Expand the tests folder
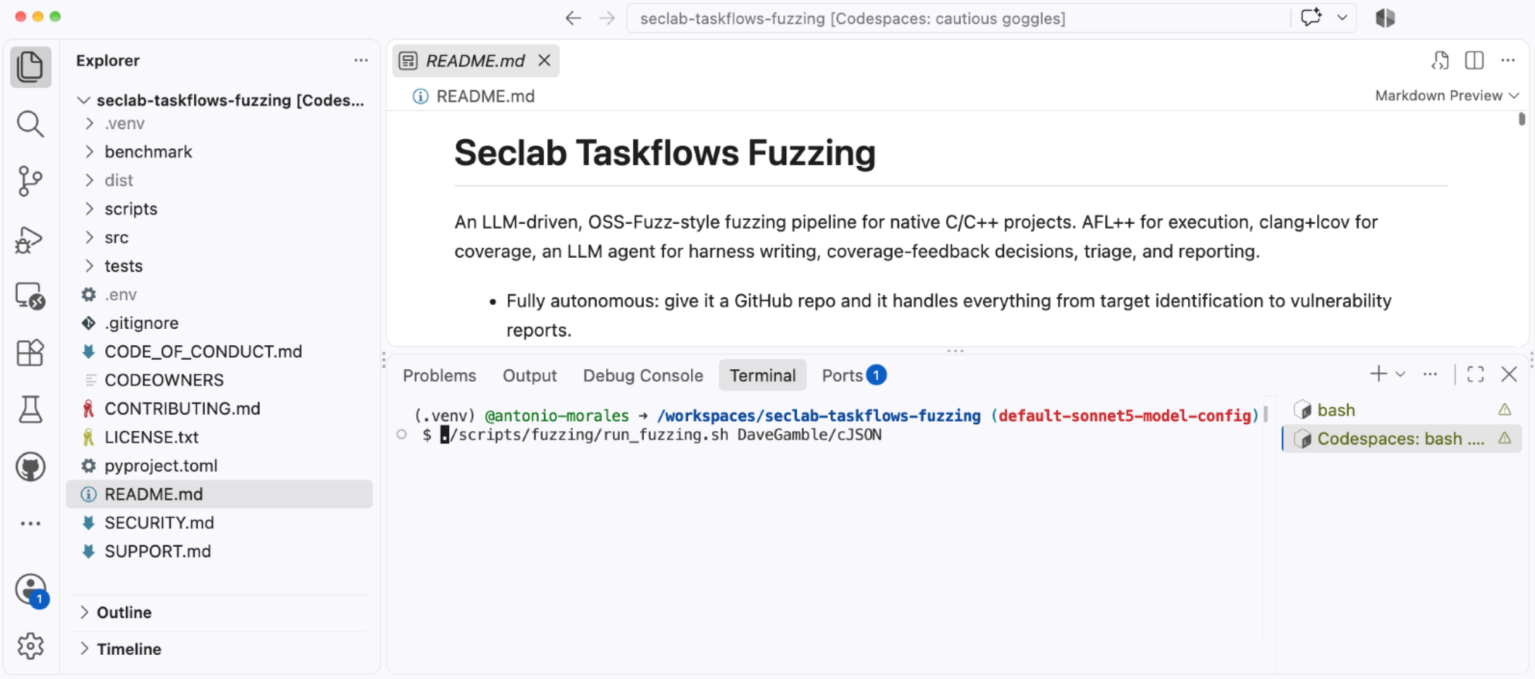 tap(221, 266)
